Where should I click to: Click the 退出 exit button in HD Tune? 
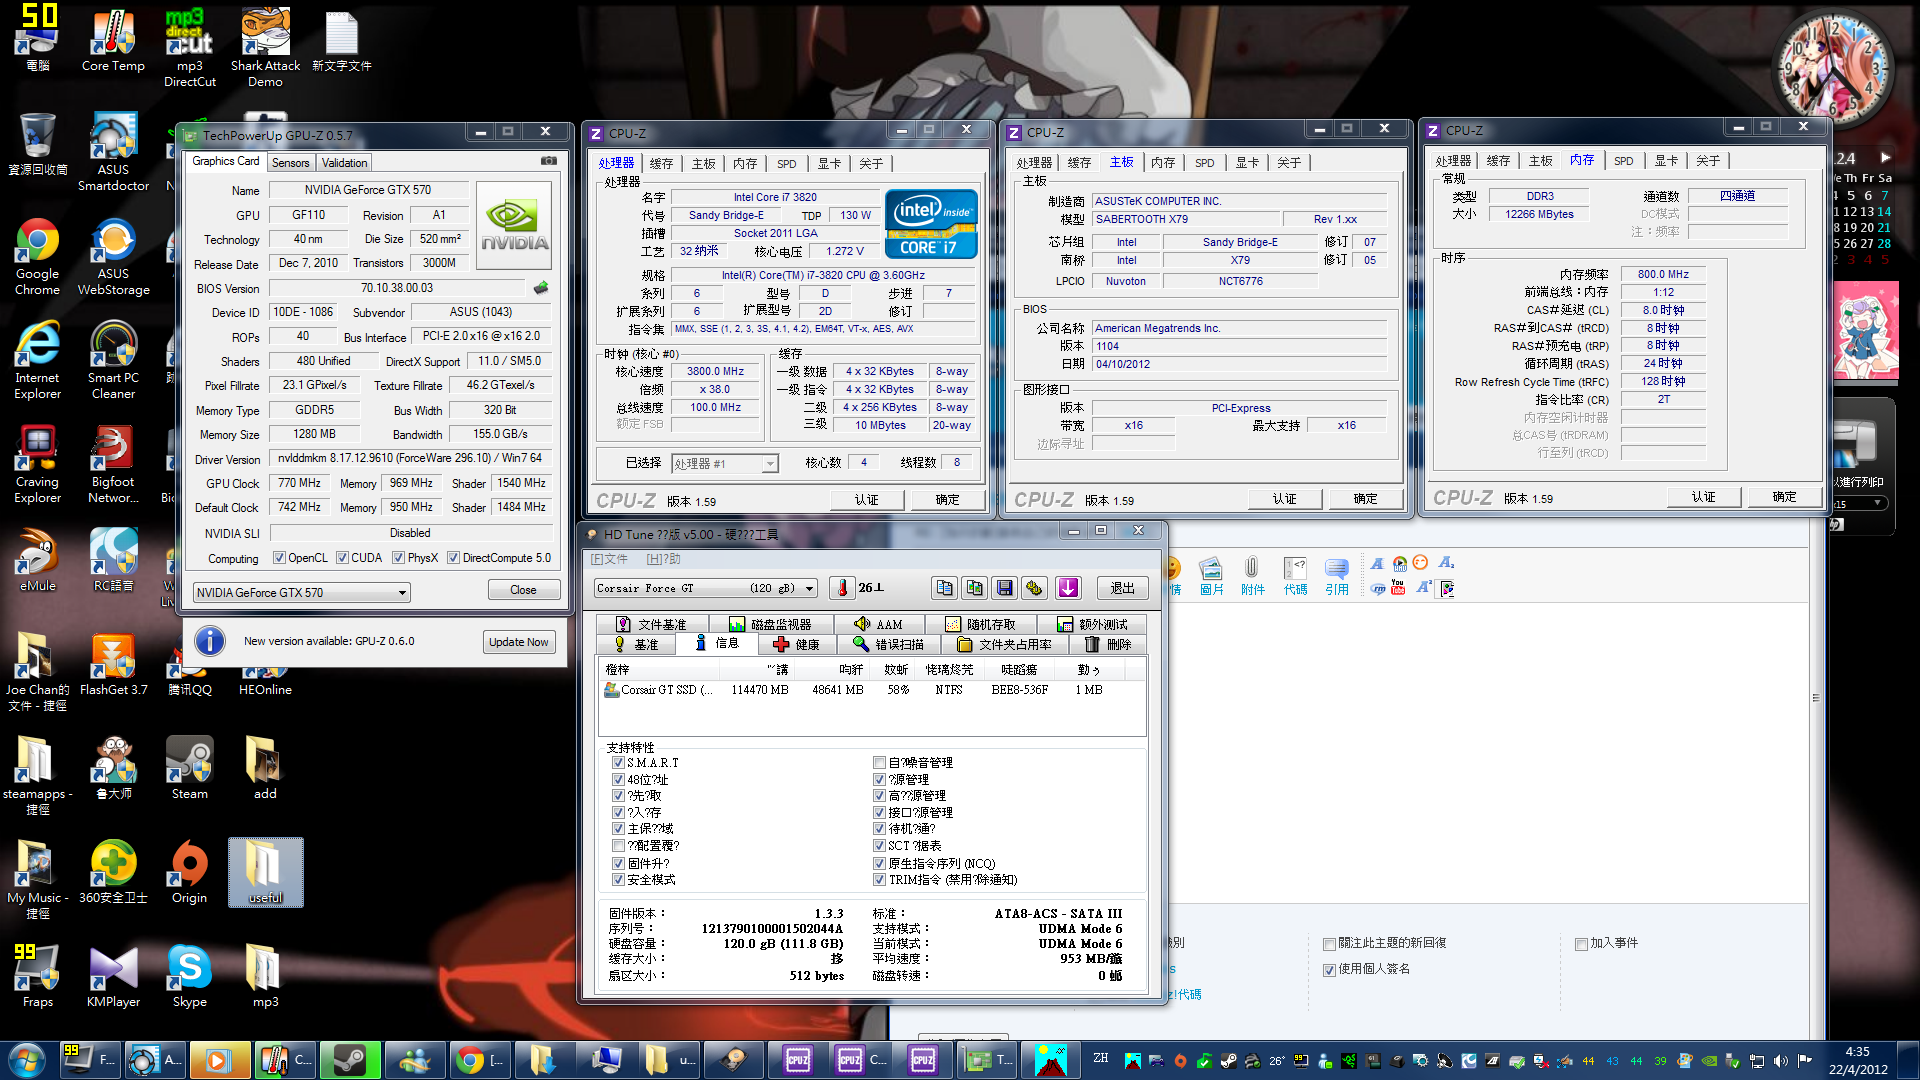tap(1122, 588)
